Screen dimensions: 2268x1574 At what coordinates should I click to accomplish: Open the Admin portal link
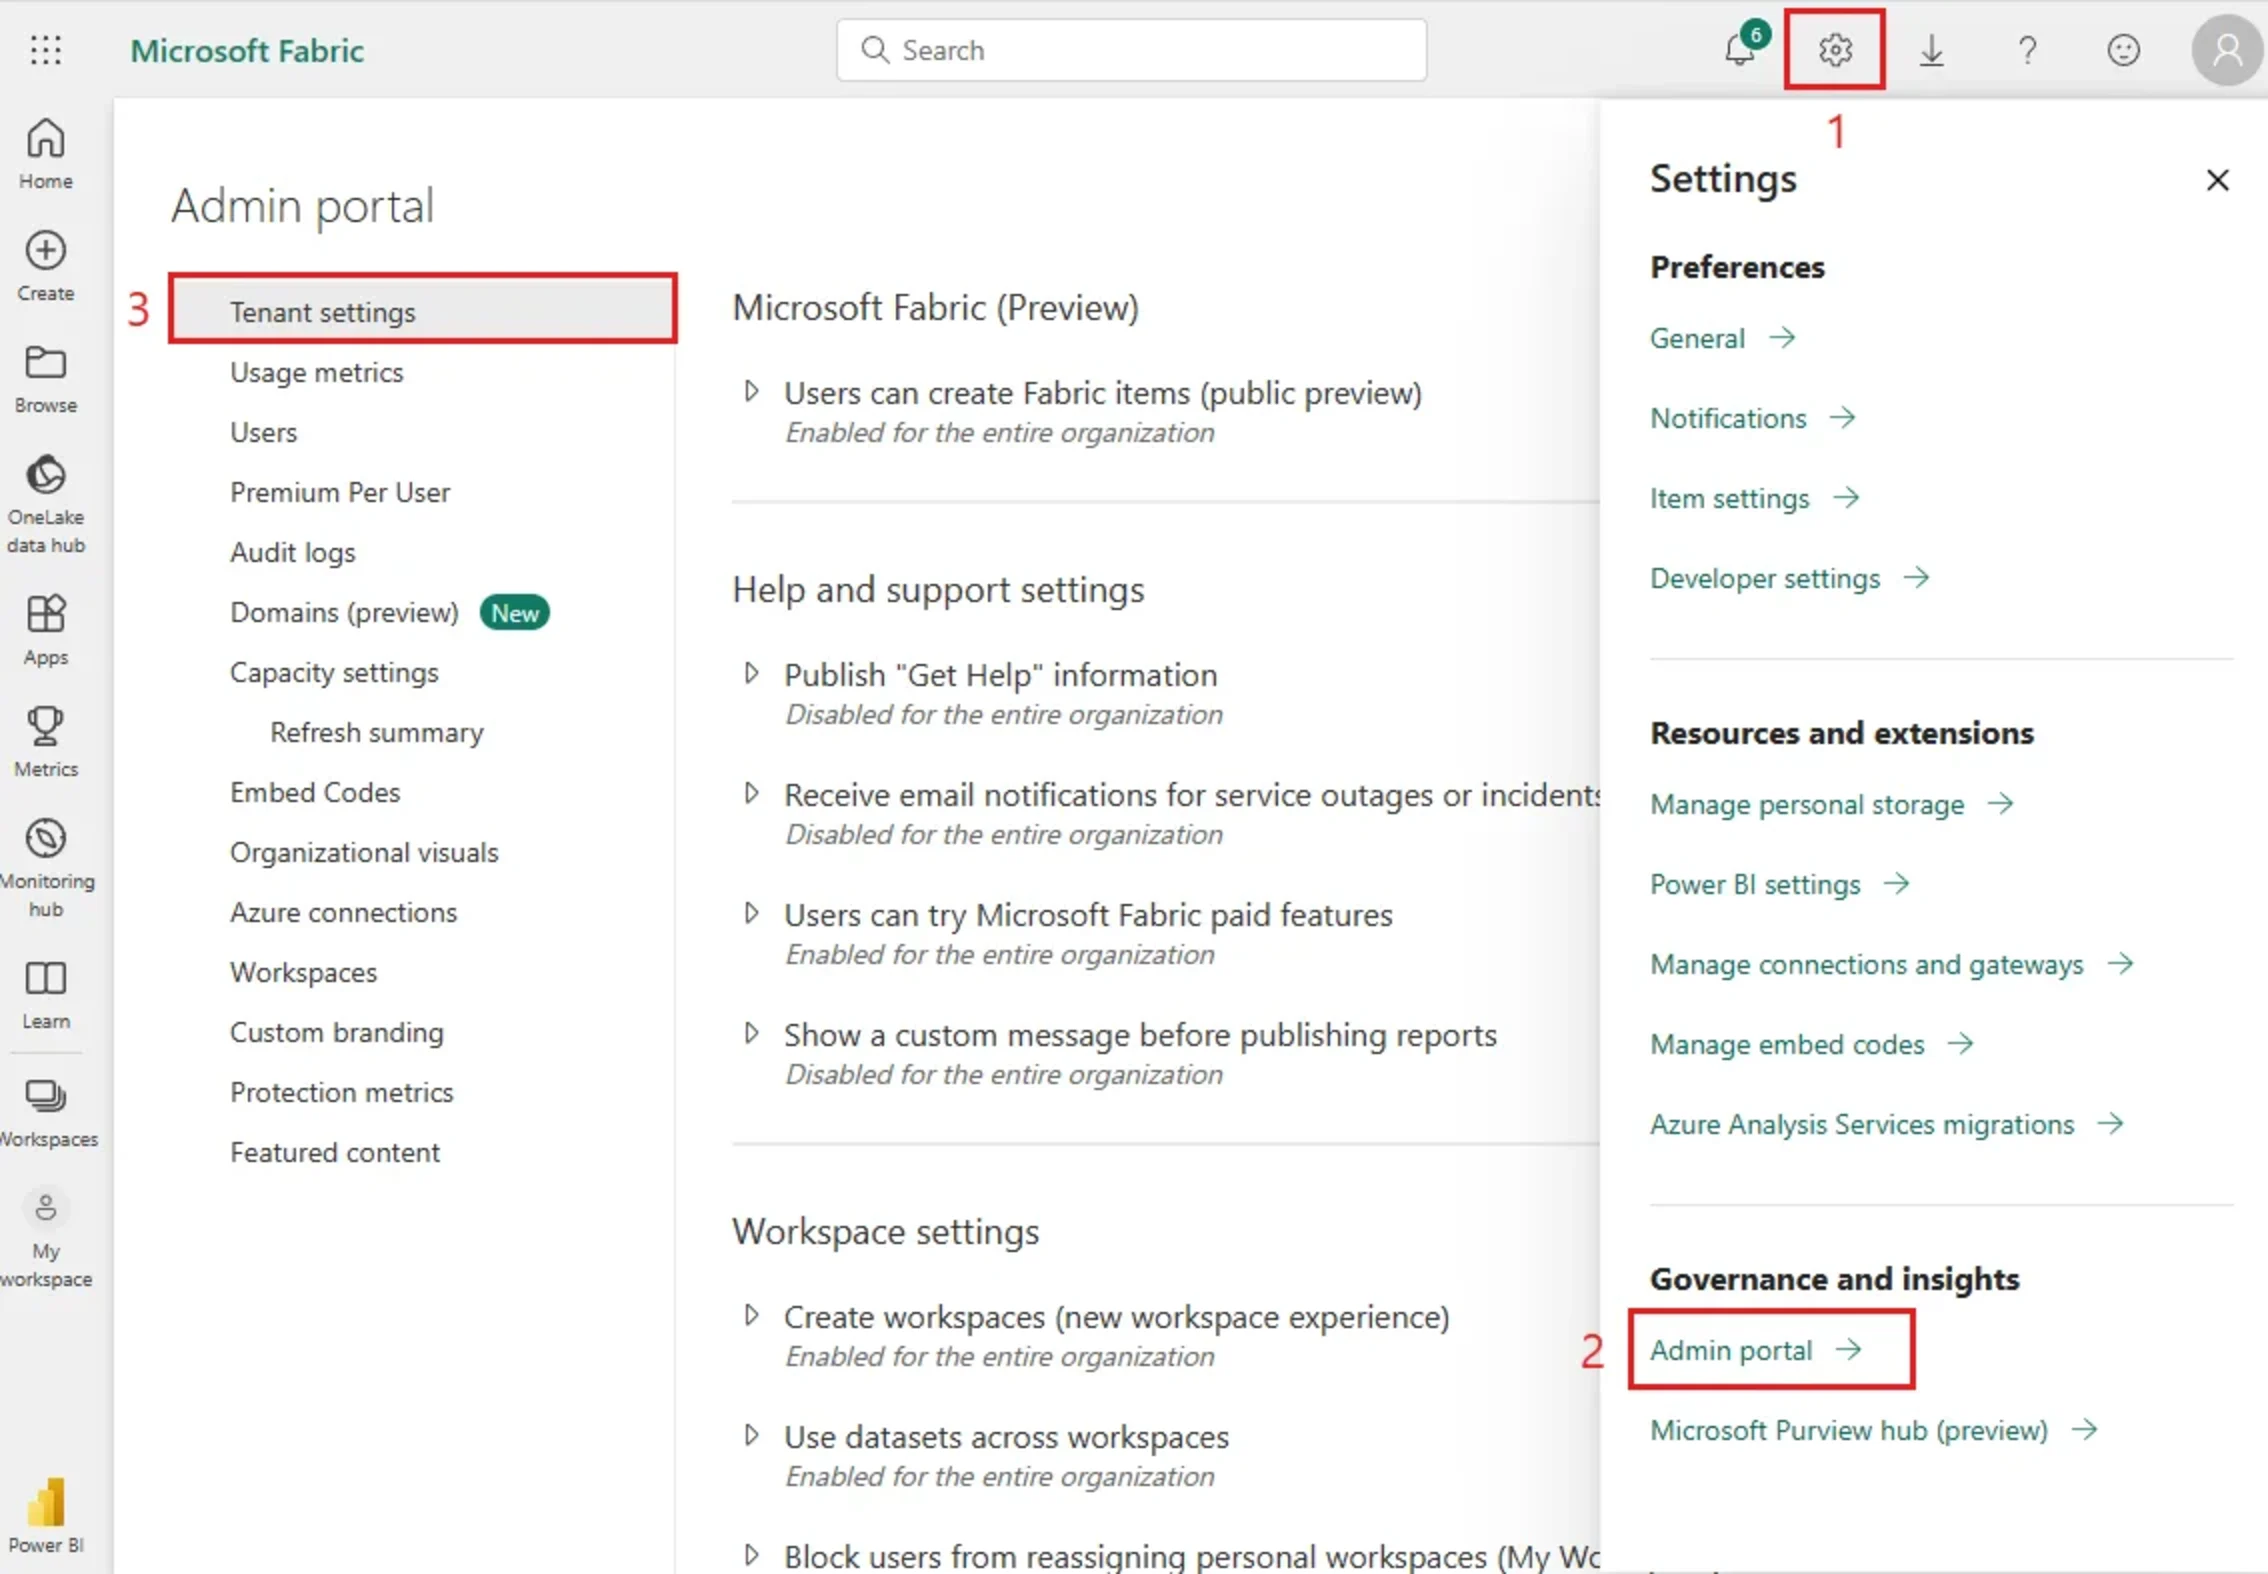(x=1732, y=1349)
